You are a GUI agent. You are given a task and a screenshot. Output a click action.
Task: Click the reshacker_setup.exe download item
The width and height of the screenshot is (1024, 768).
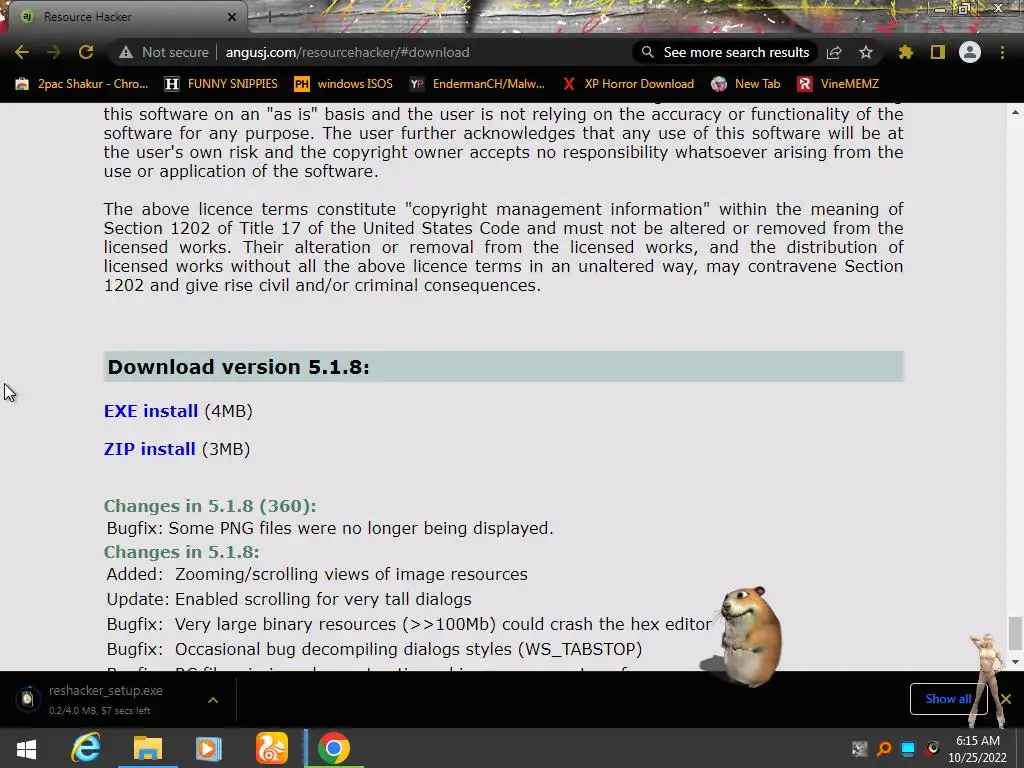106,699
